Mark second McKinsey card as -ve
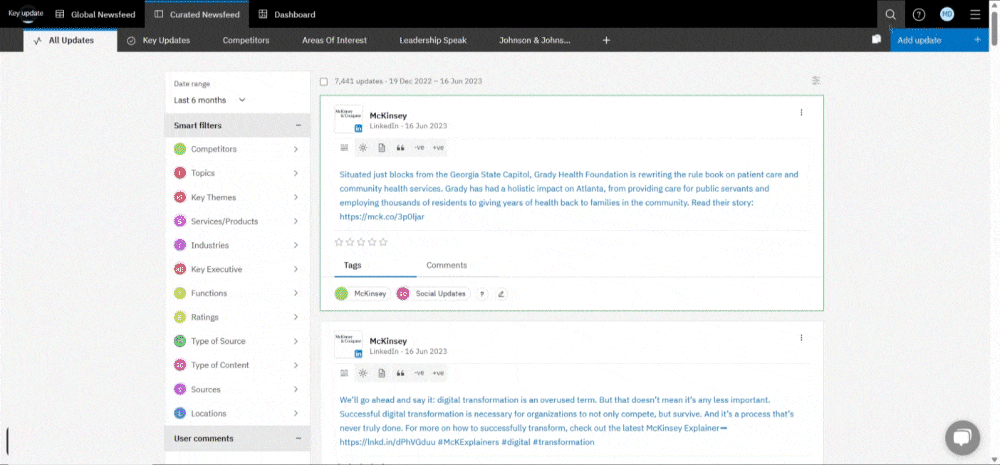 [419, 373]
